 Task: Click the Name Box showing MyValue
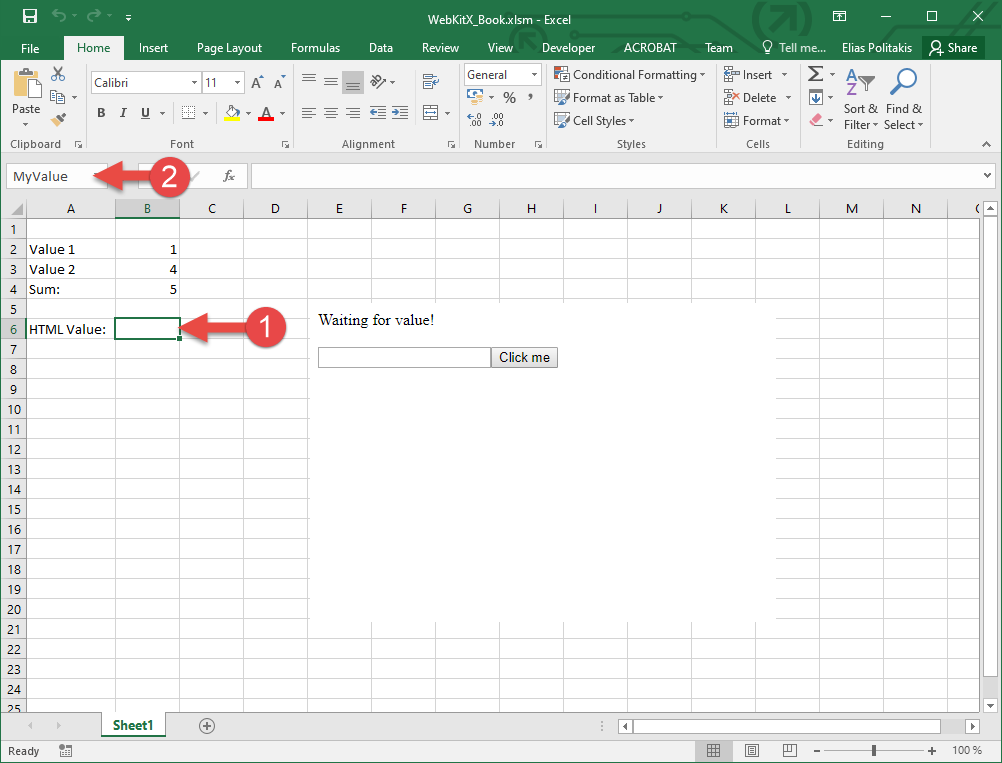pyautogui.click(x=57, y=176)
